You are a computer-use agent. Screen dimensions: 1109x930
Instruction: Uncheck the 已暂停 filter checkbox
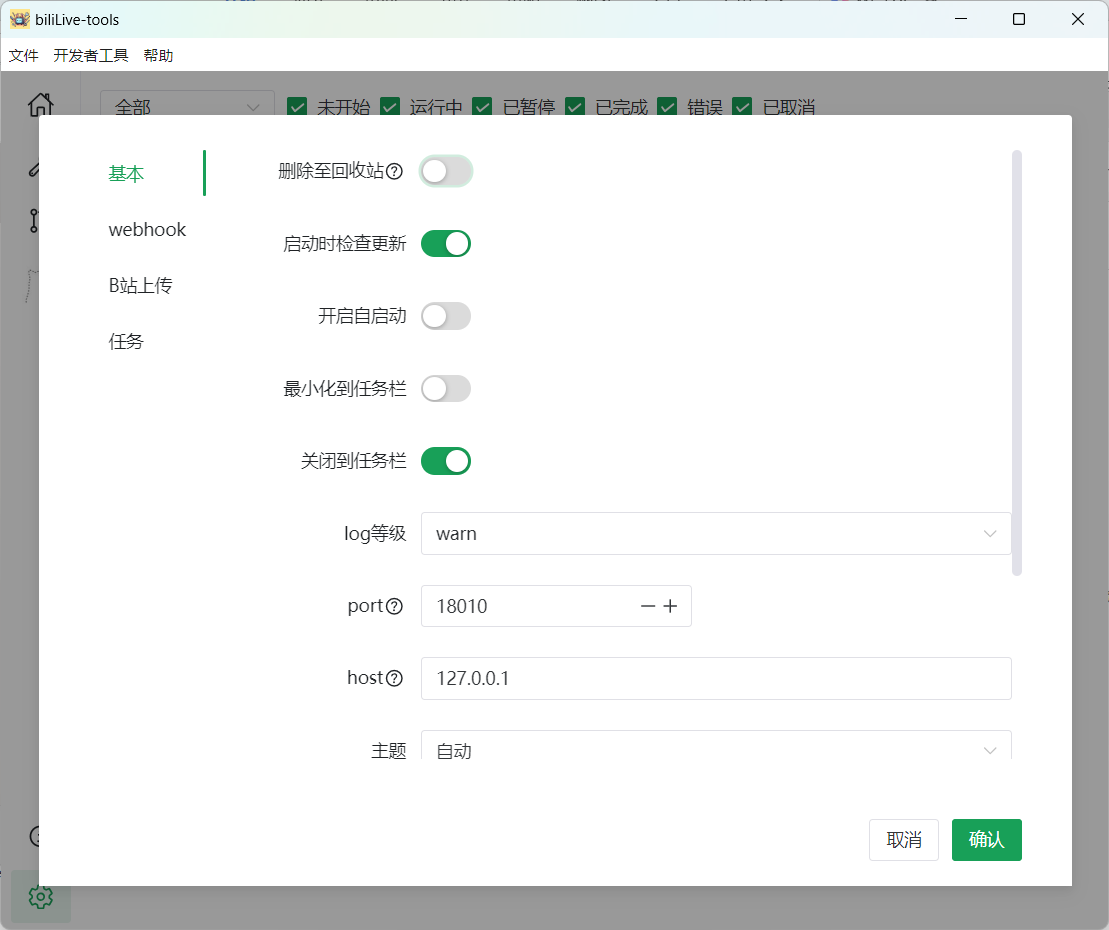click(x=482, y=107)
